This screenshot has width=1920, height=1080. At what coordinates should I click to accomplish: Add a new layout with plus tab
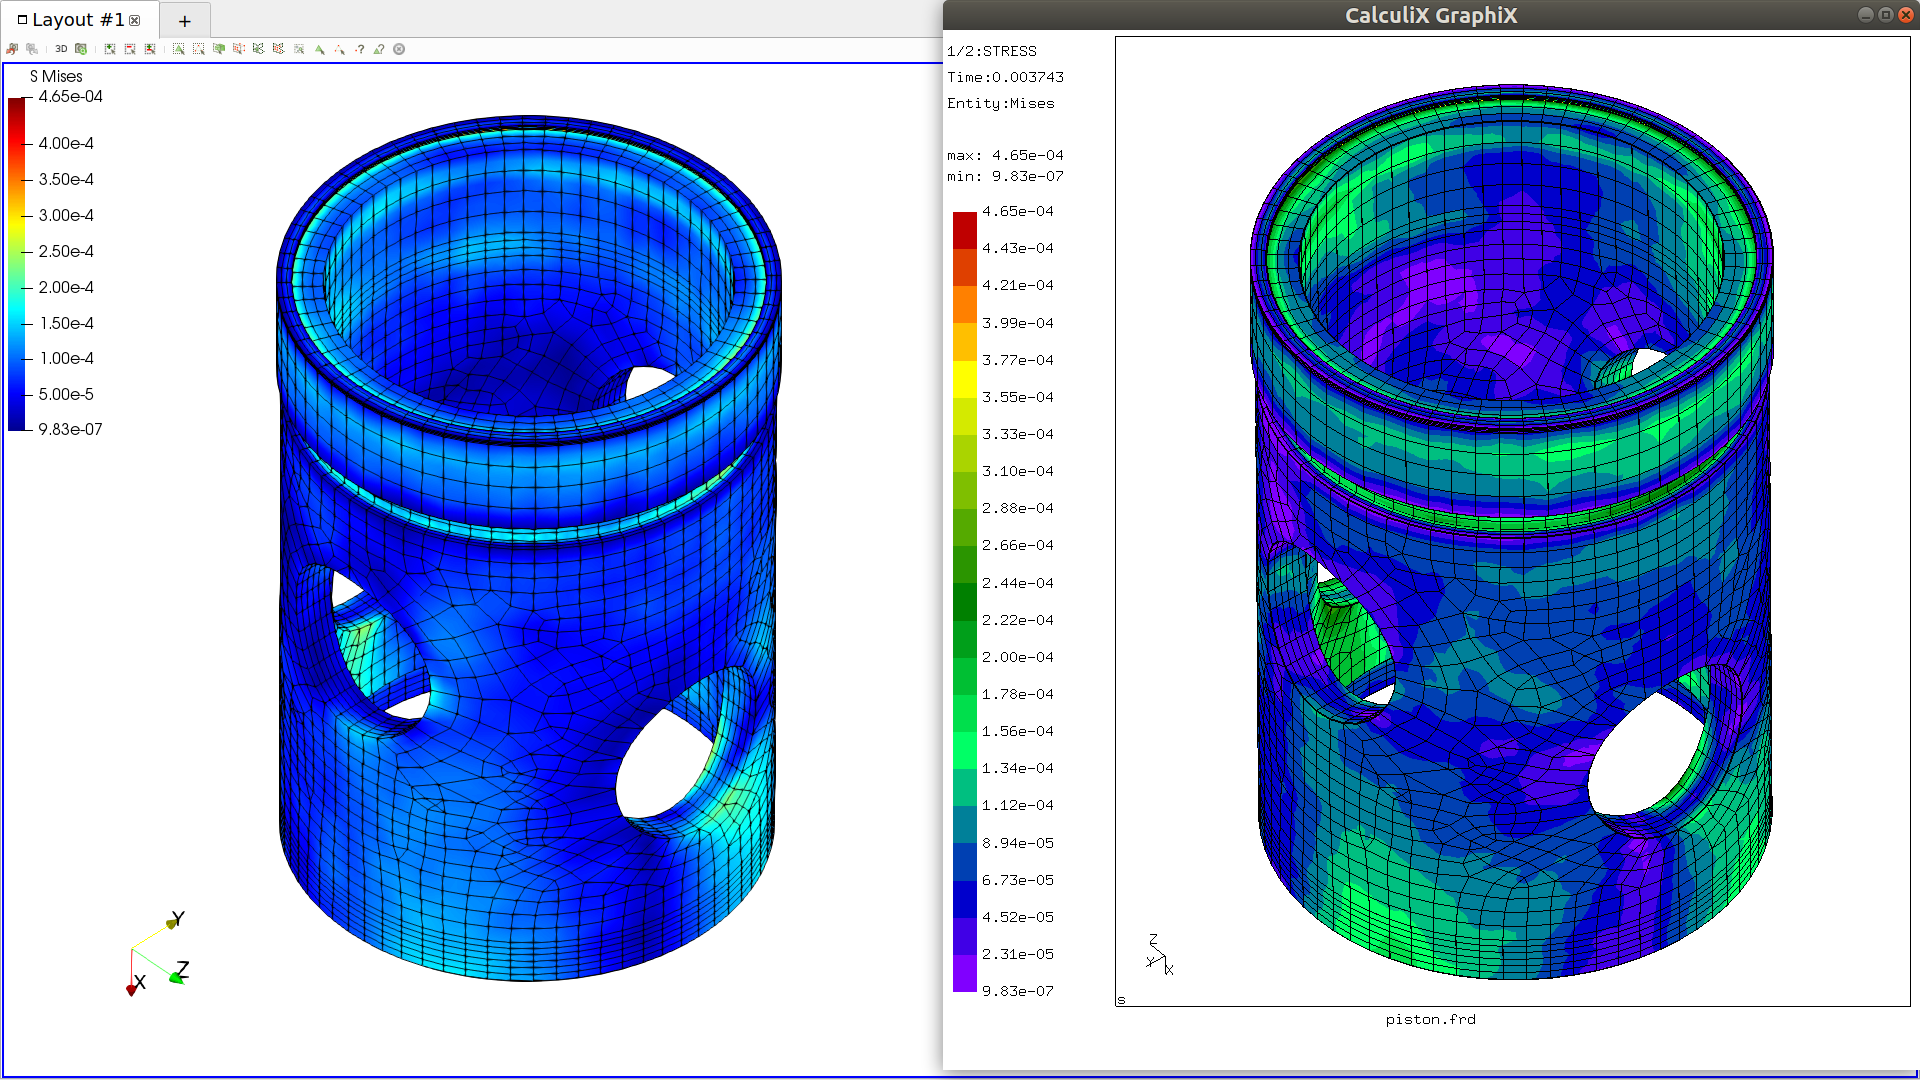pyautogui.click(x=184, y=21)
